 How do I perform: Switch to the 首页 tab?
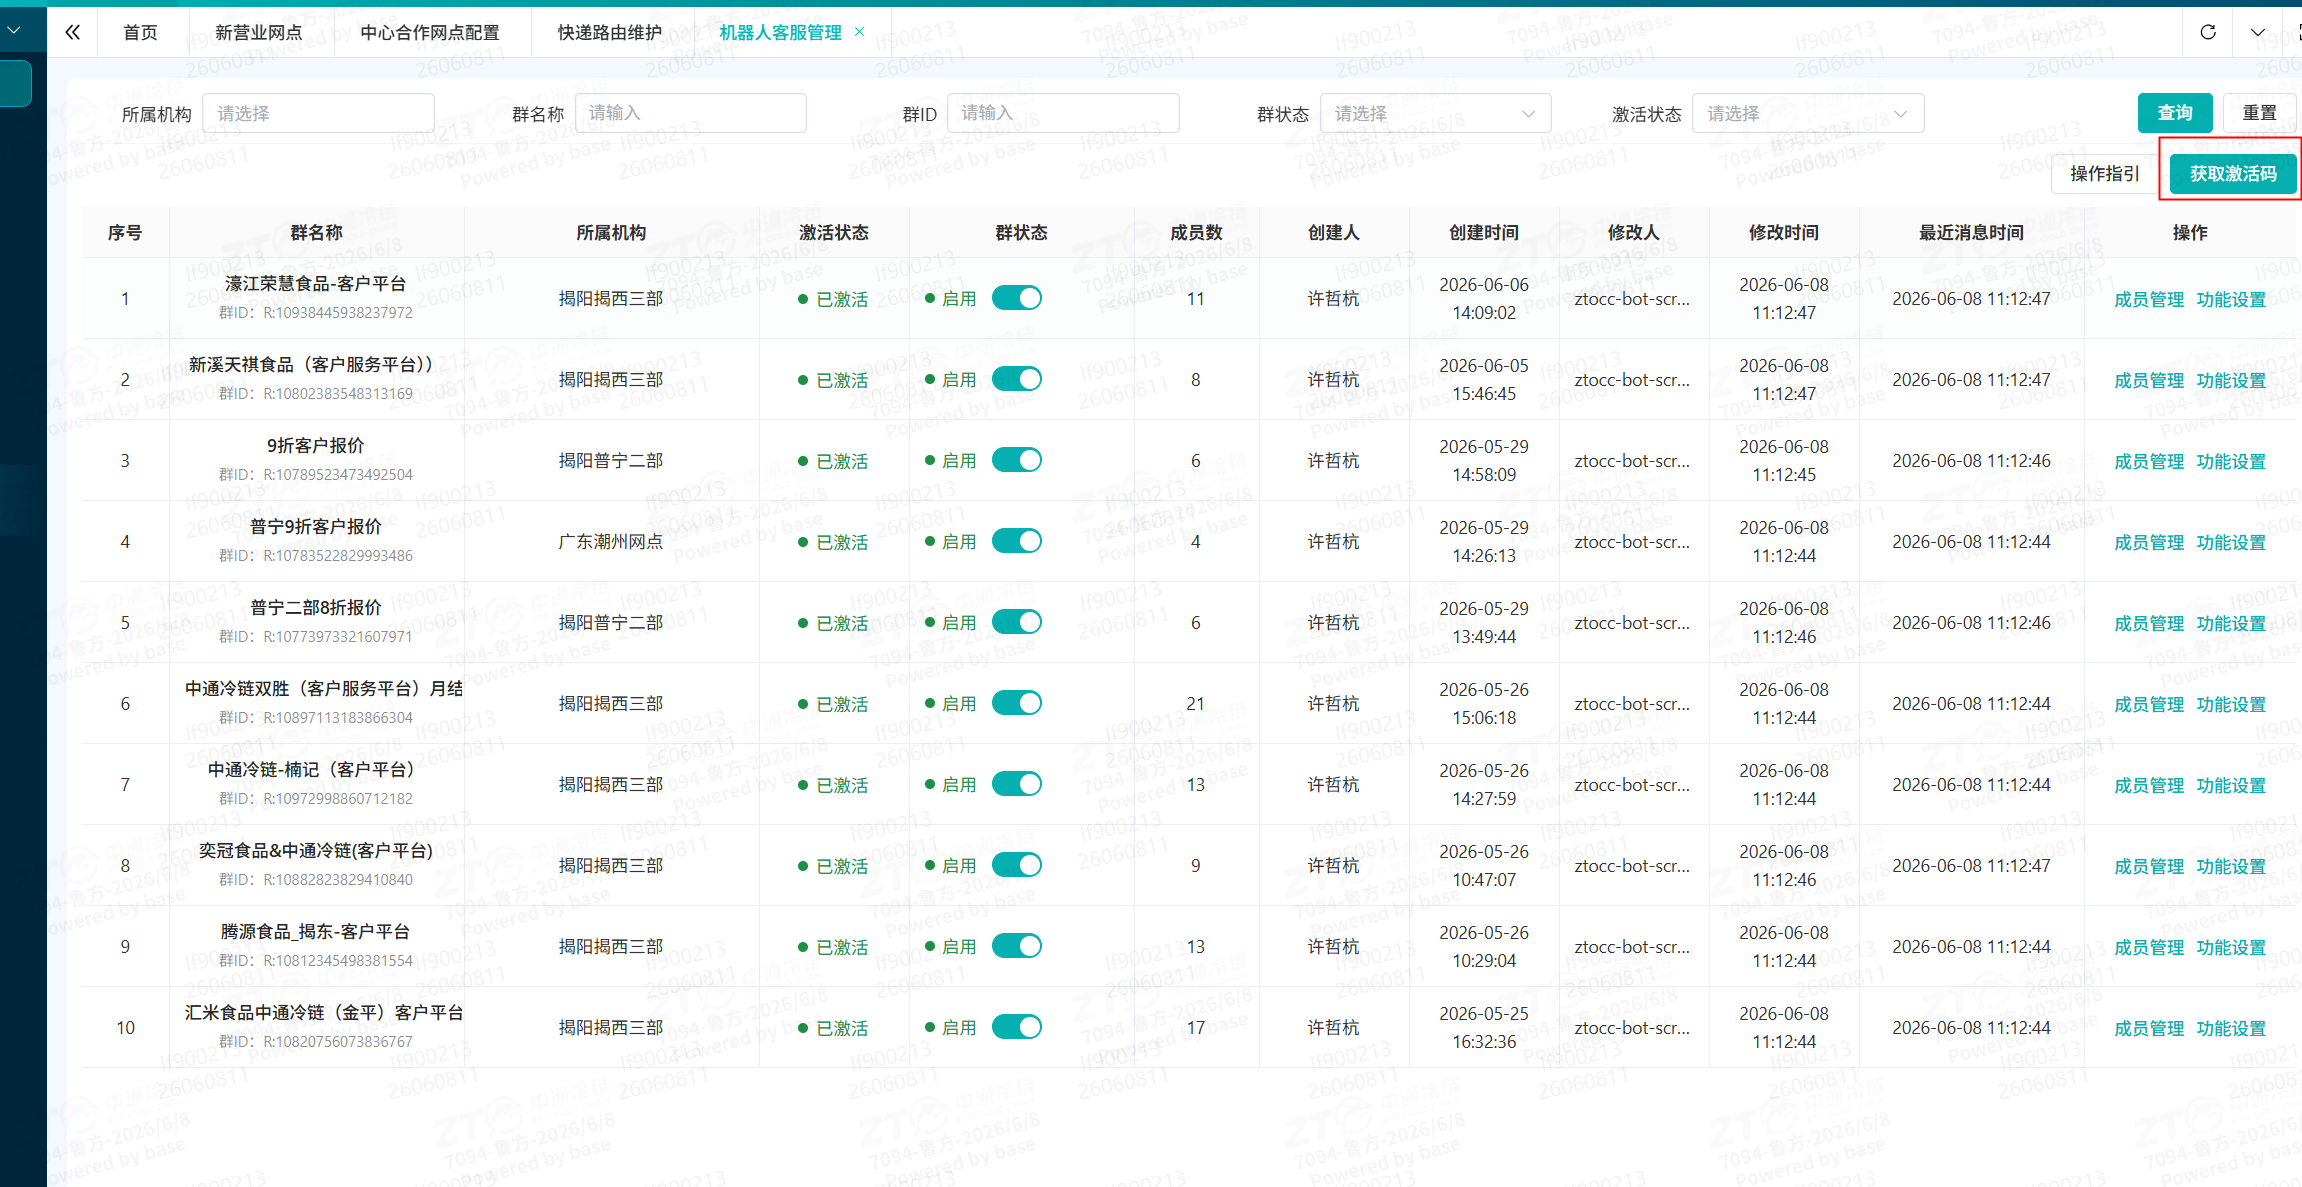click(140, 32)
